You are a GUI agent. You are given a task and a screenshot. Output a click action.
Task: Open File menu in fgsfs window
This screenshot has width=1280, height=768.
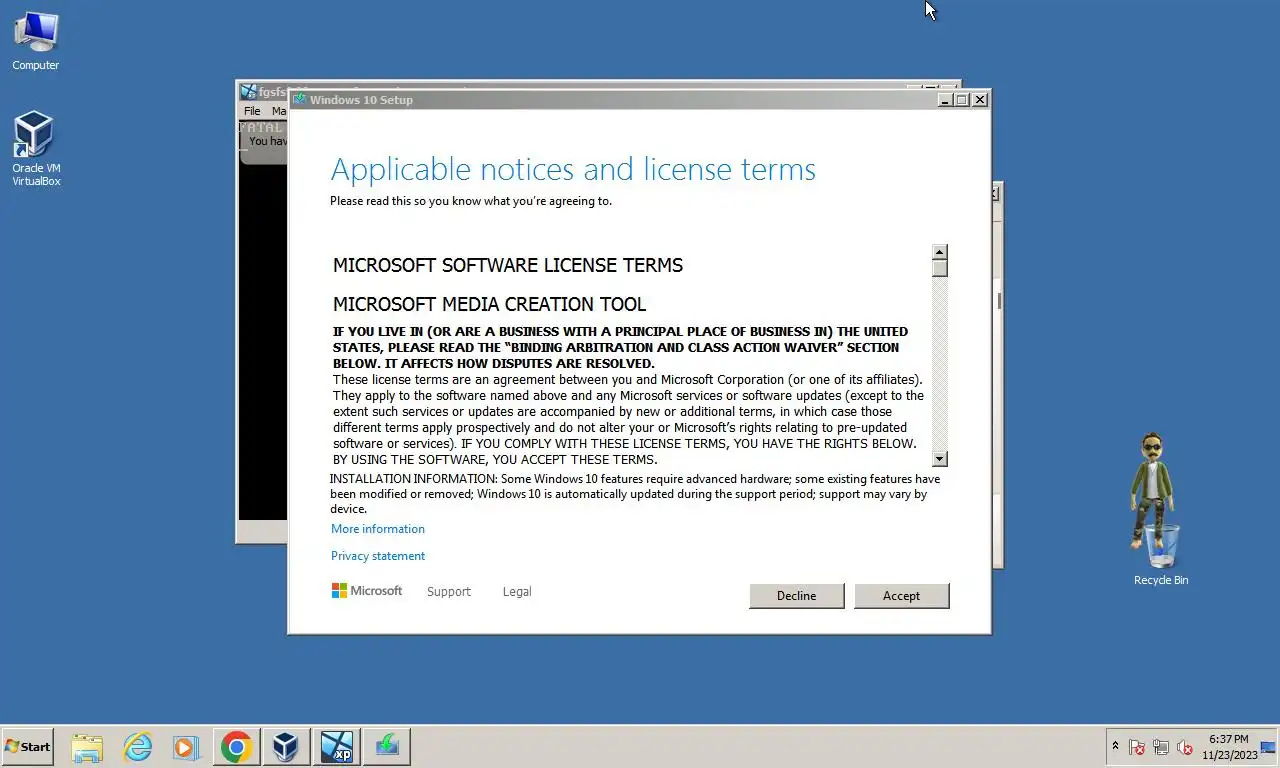[252, 111]
